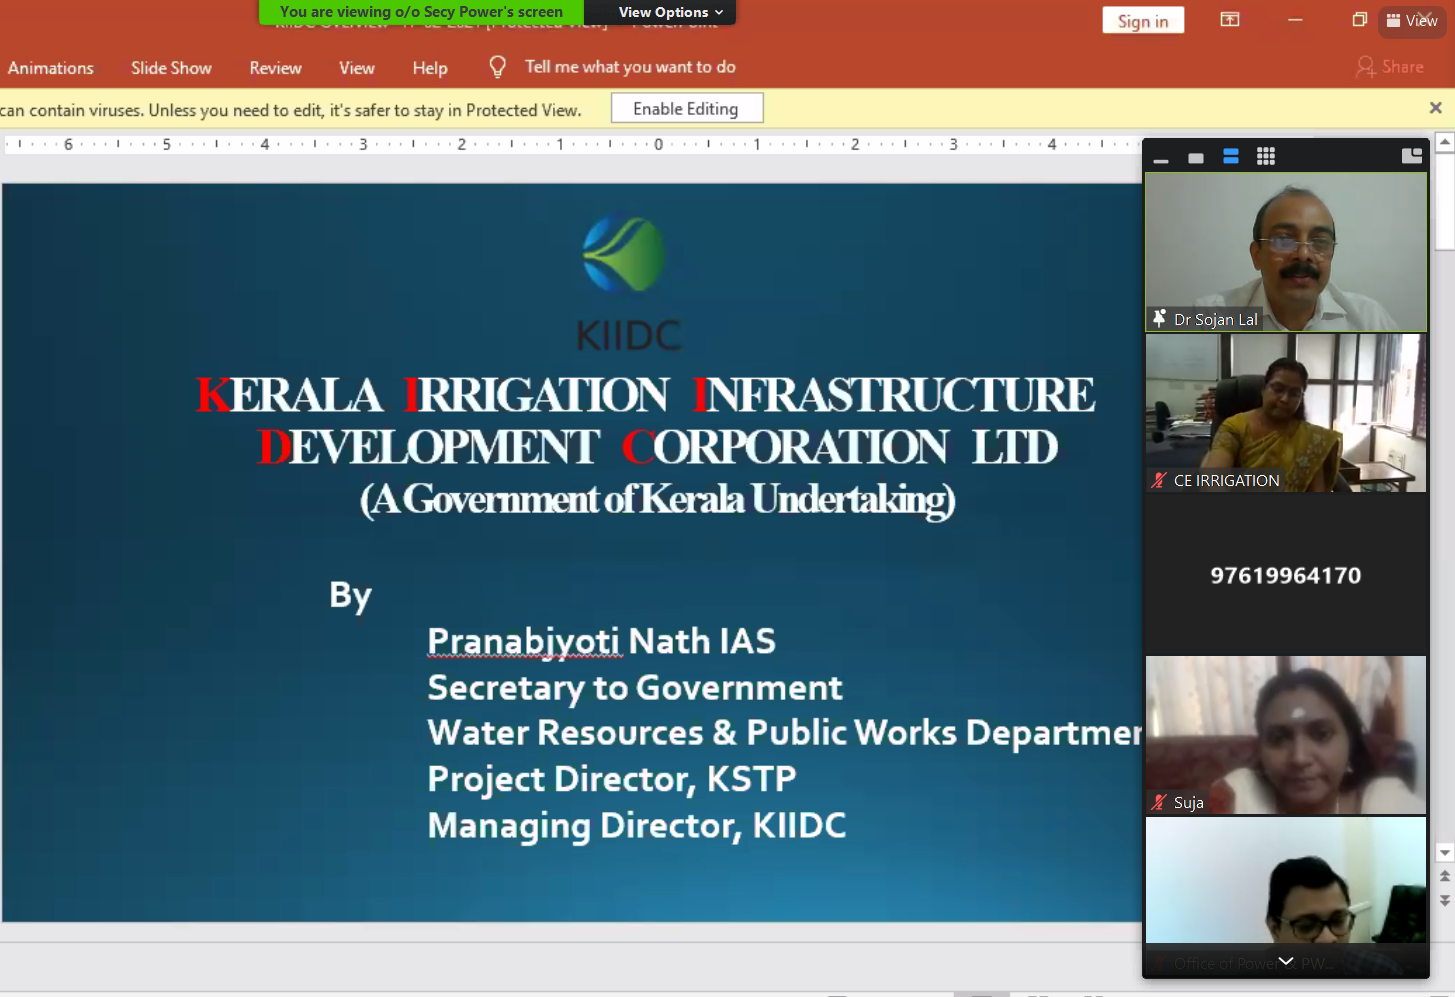
Task: Select the vertical strip video layout icon
Action: (x=1231, y=156)
